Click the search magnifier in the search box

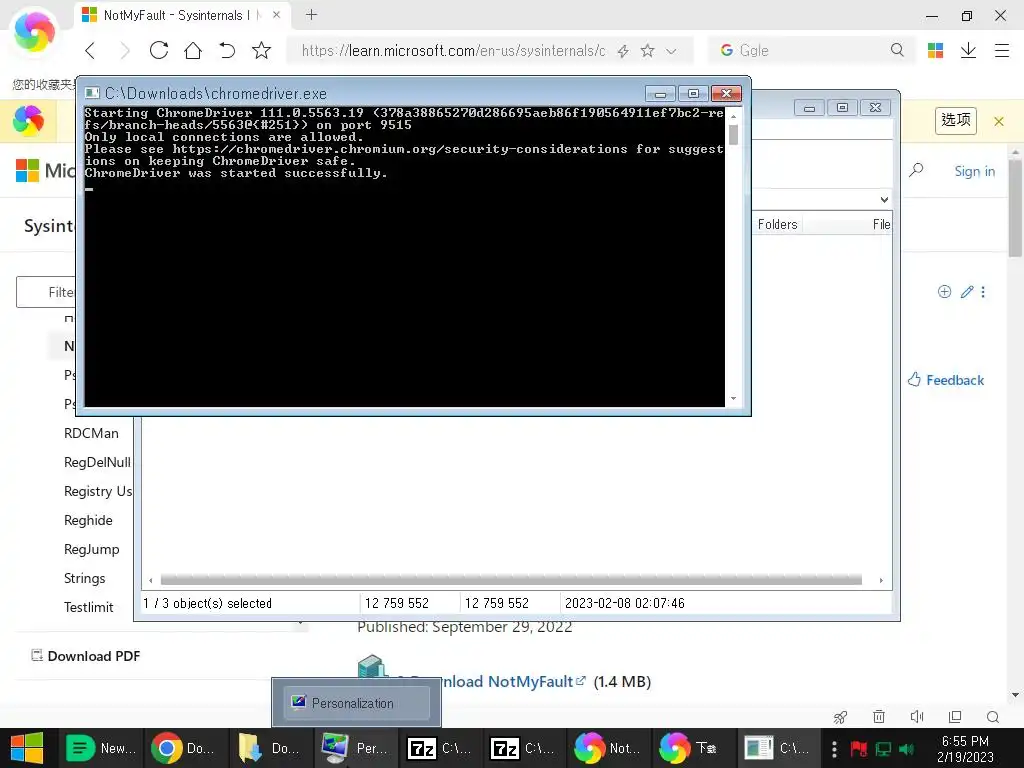click(x=897, y=50)
